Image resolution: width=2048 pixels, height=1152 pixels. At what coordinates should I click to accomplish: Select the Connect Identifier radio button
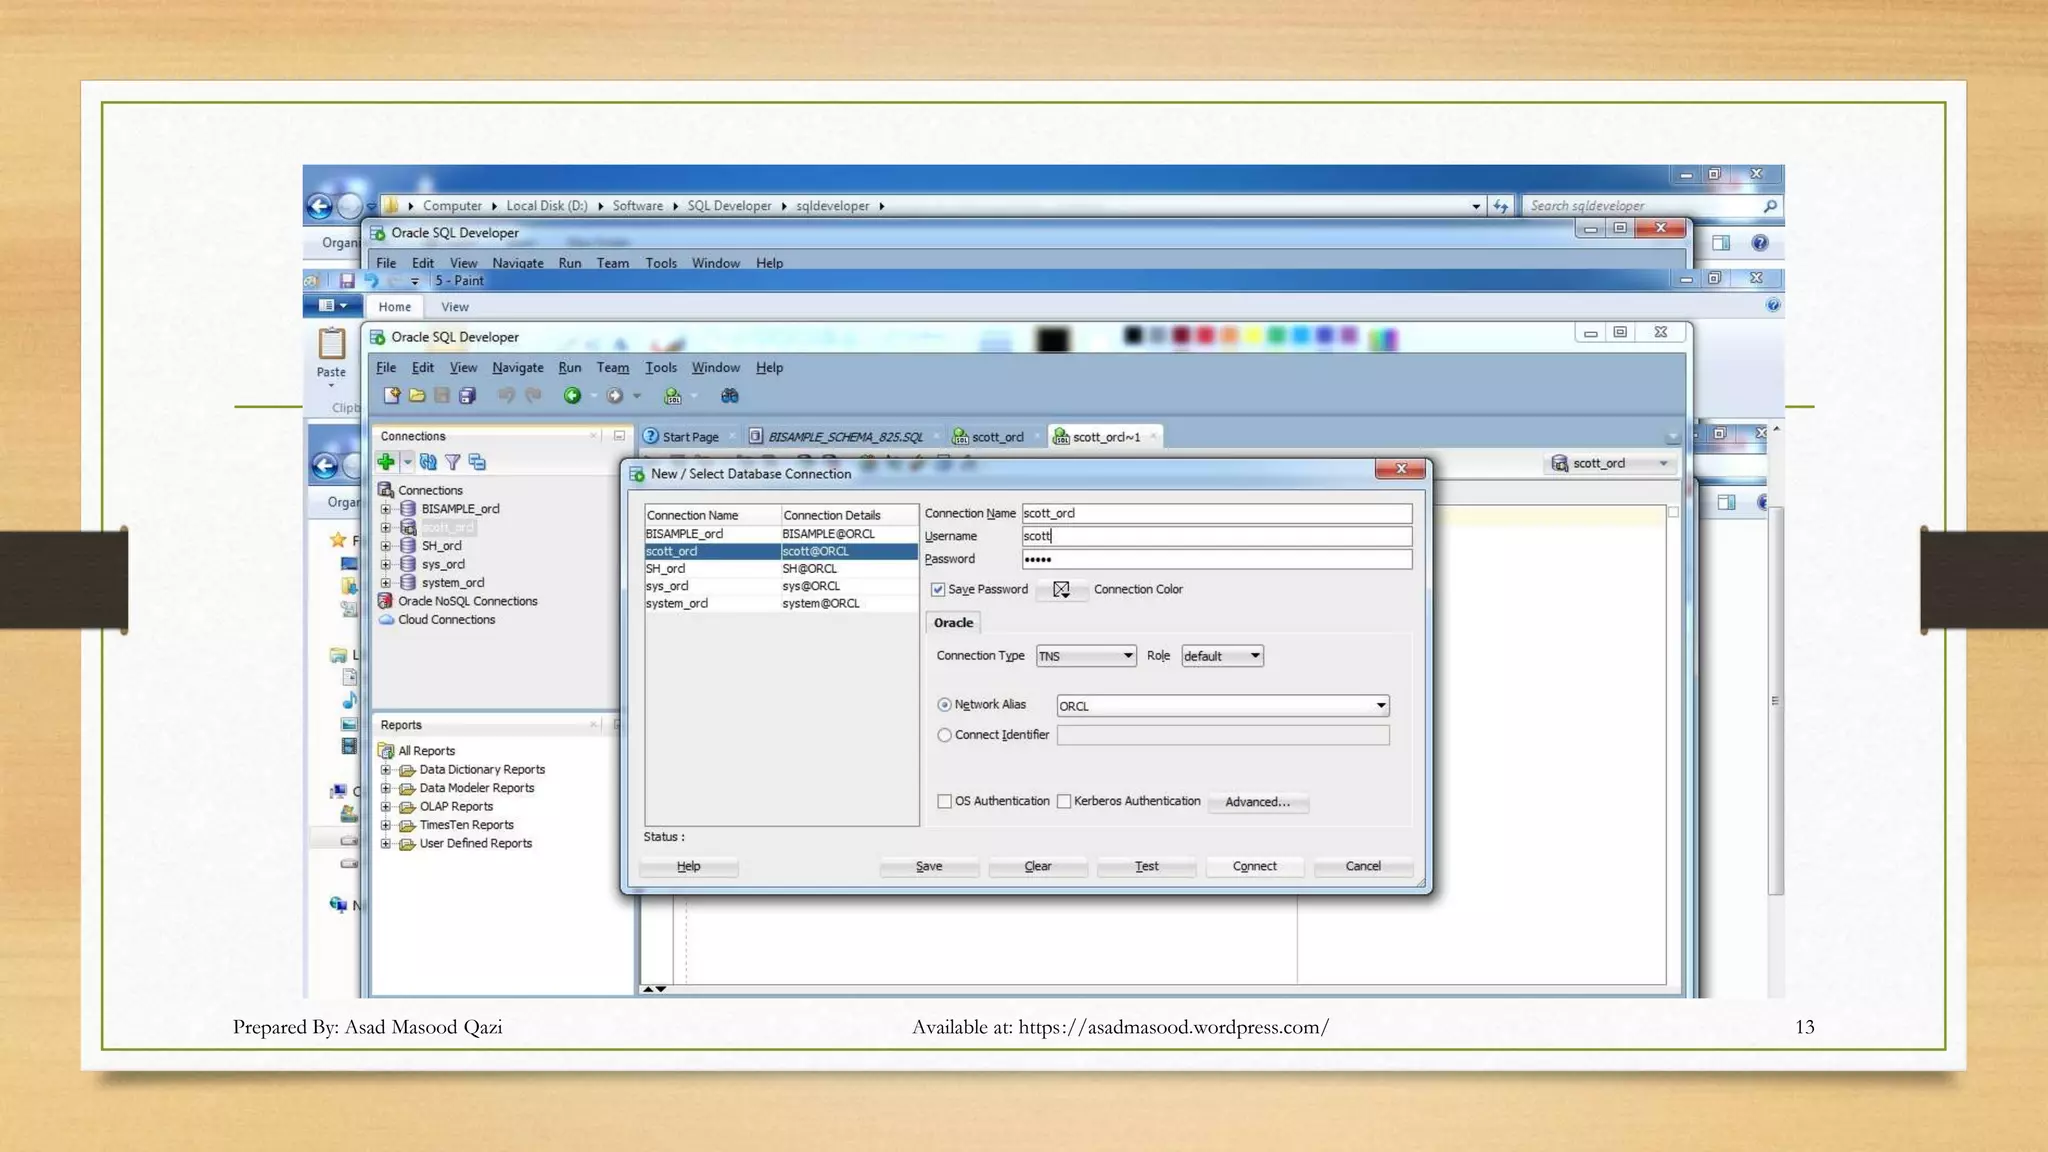point(944,735)
